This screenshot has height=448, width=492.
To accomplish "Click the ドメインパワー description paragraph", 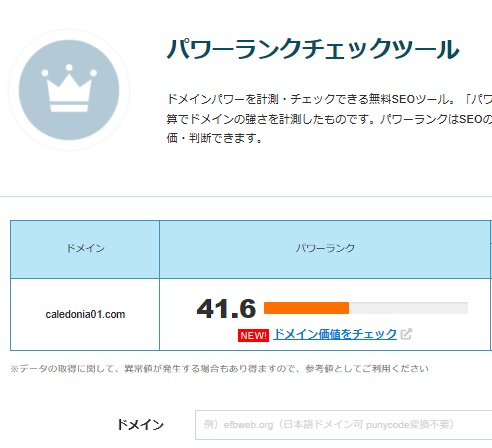I will [329, 118].
